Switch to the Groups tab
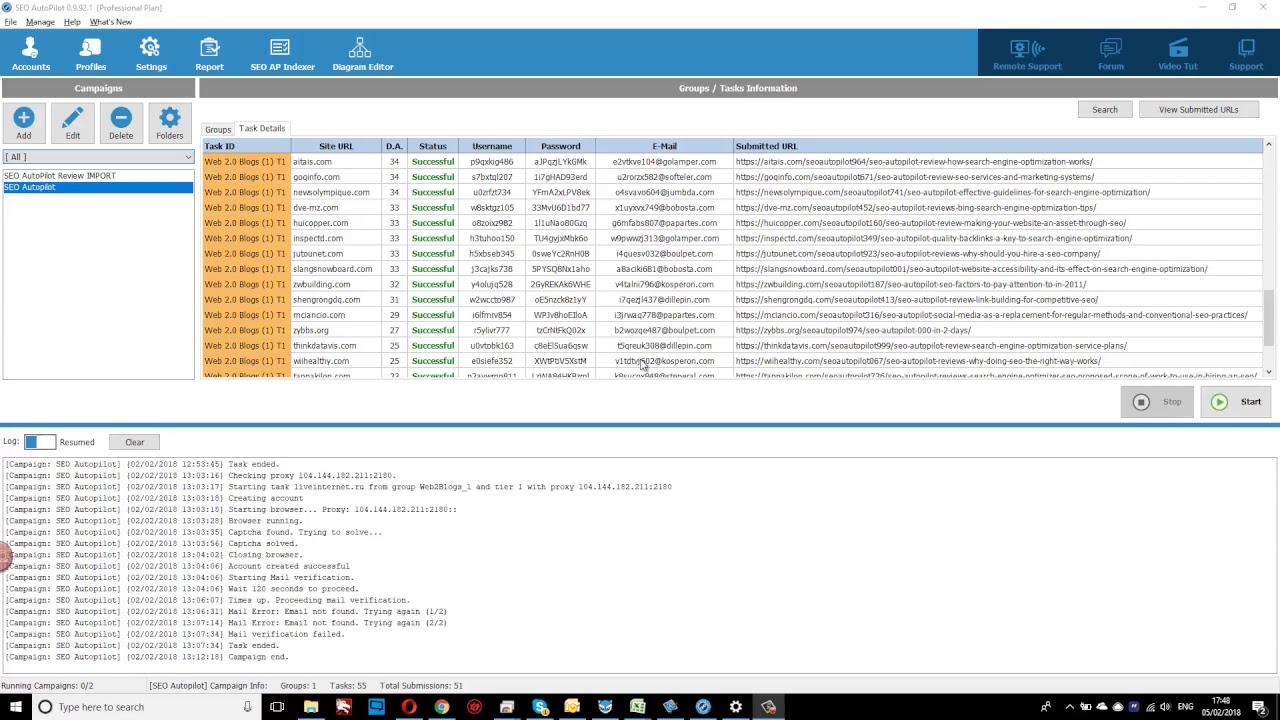Viewport: 1280px width, 720px height. click(x=218, y=130)
